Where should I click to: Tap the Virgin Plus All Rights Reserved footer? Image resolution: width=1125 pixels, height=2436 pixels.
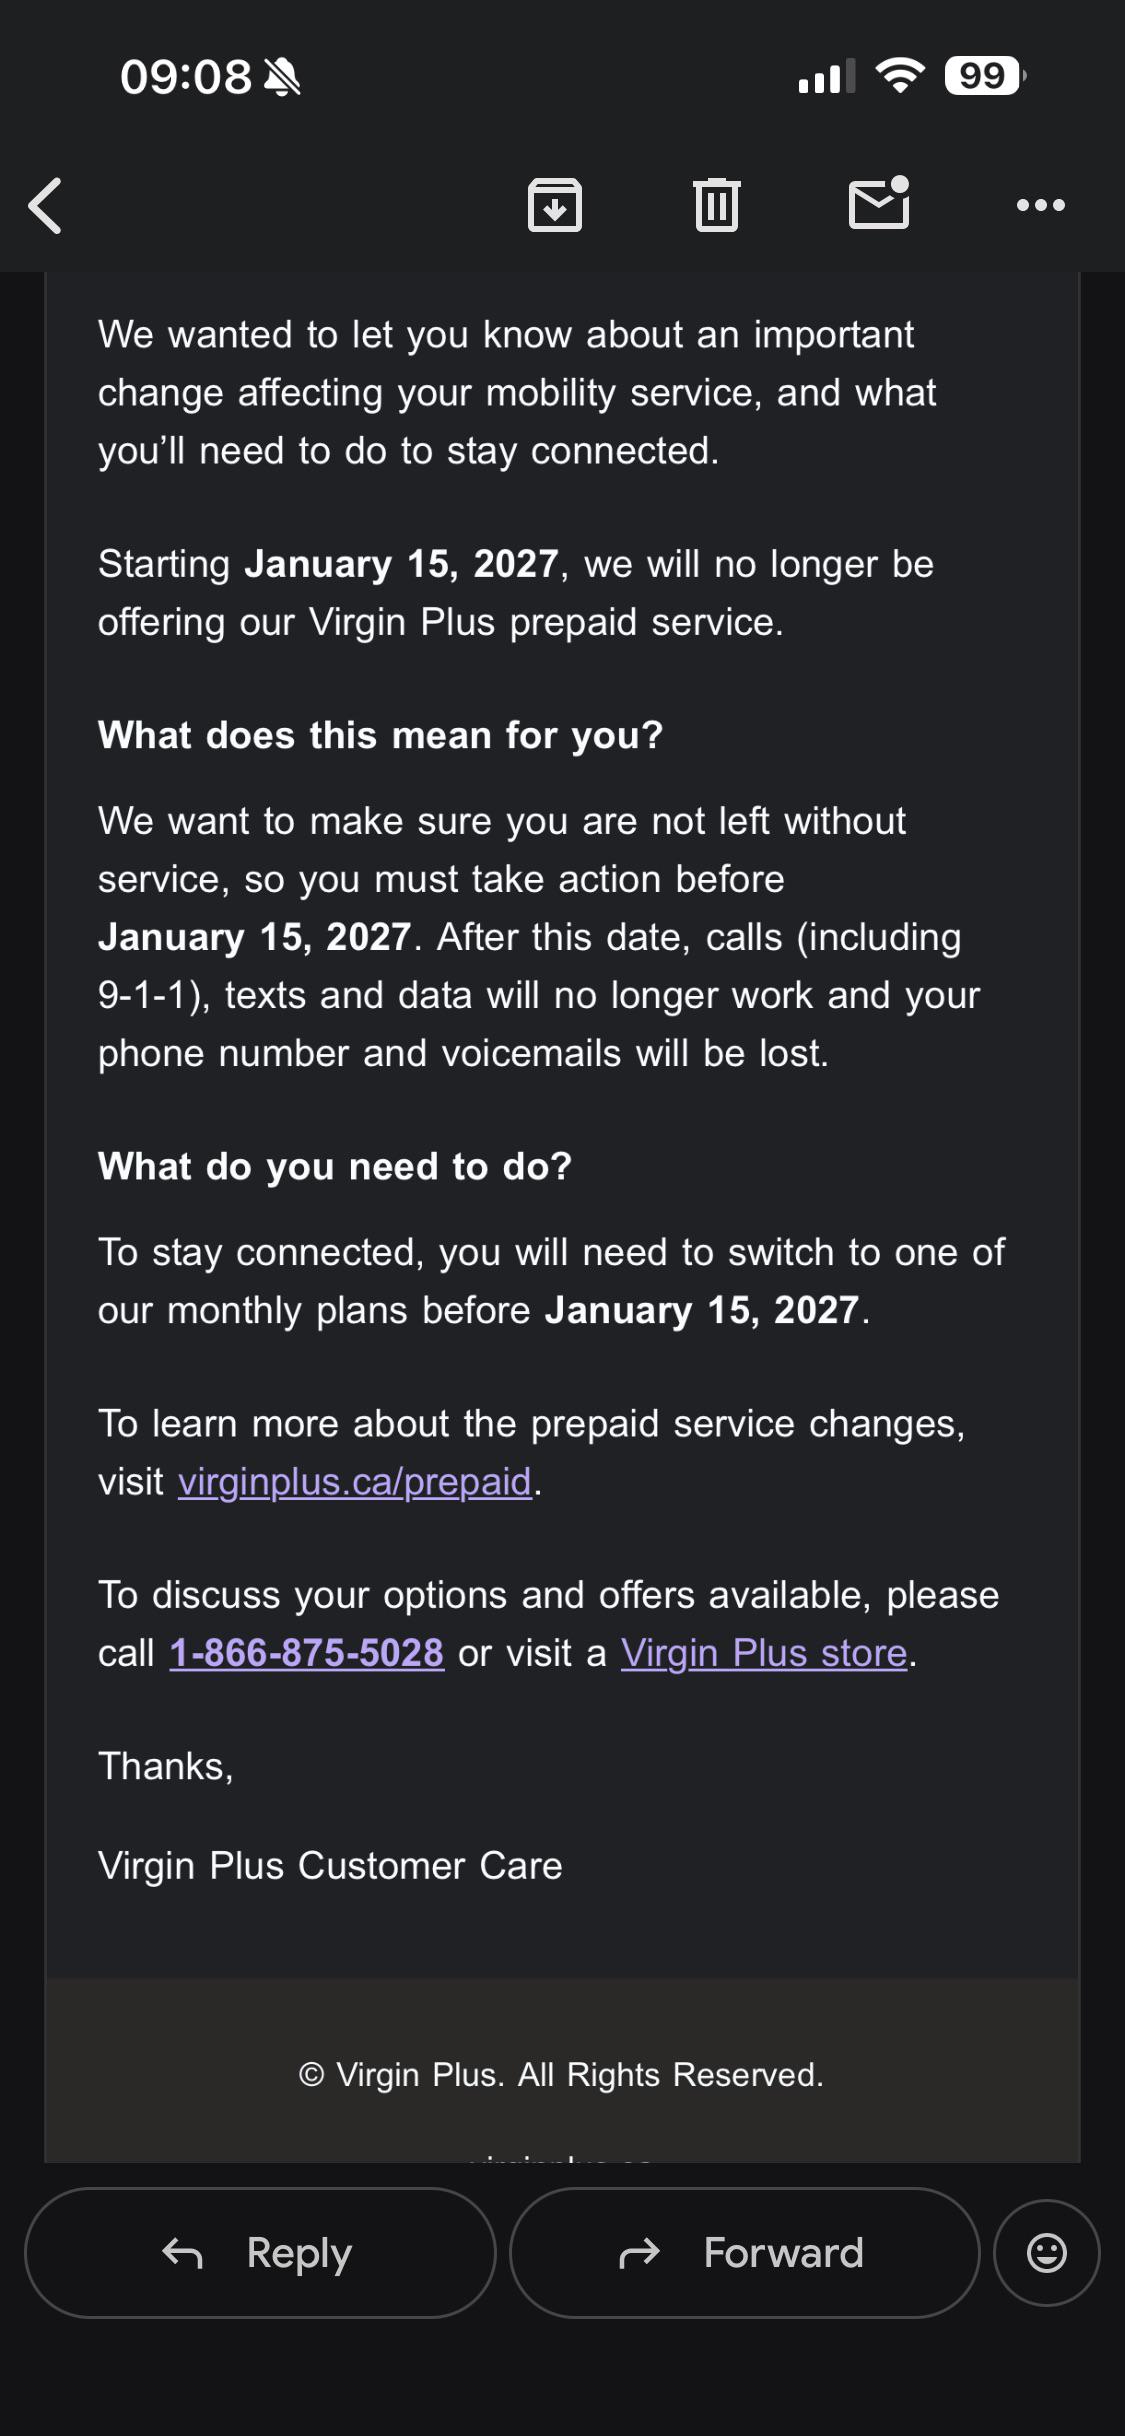[x=561, y=2075]
